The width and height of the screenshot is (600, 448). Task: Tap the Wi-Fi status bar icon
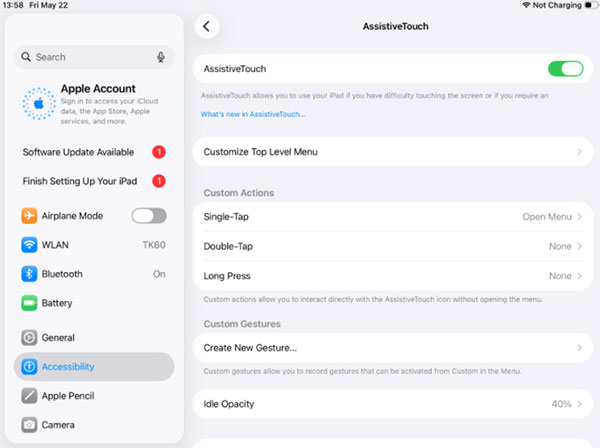(526, 5)
